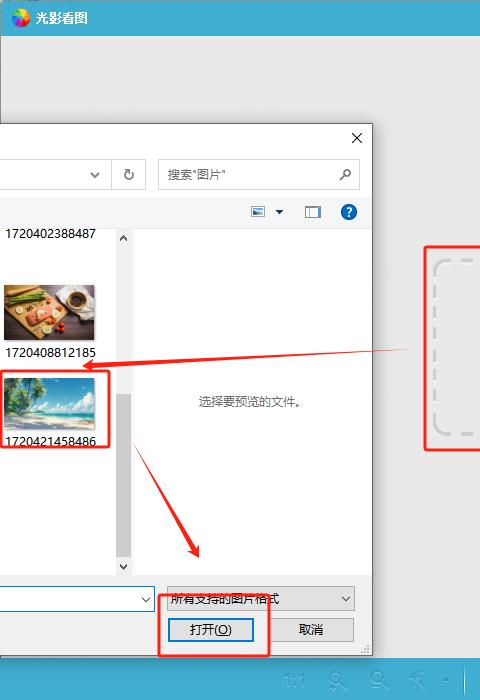
Task: Refresh the folder with the reload icon
Action: [x=129, y=174]
